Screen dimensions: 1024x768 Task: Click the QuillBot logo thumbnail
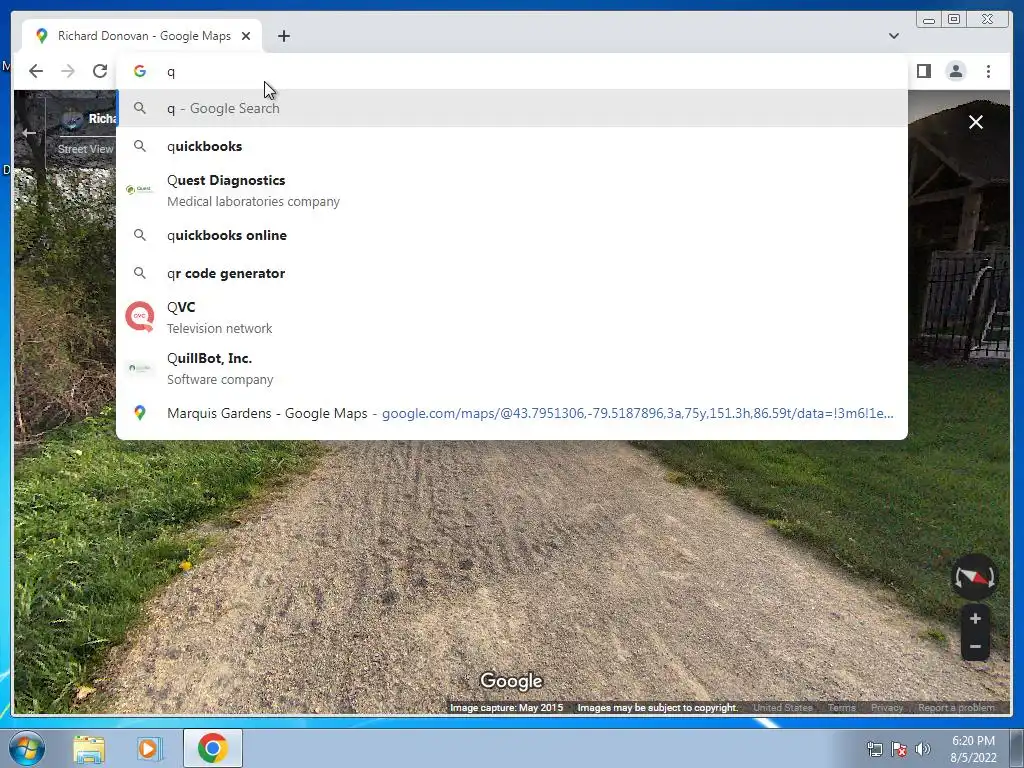tap(140, 368)
